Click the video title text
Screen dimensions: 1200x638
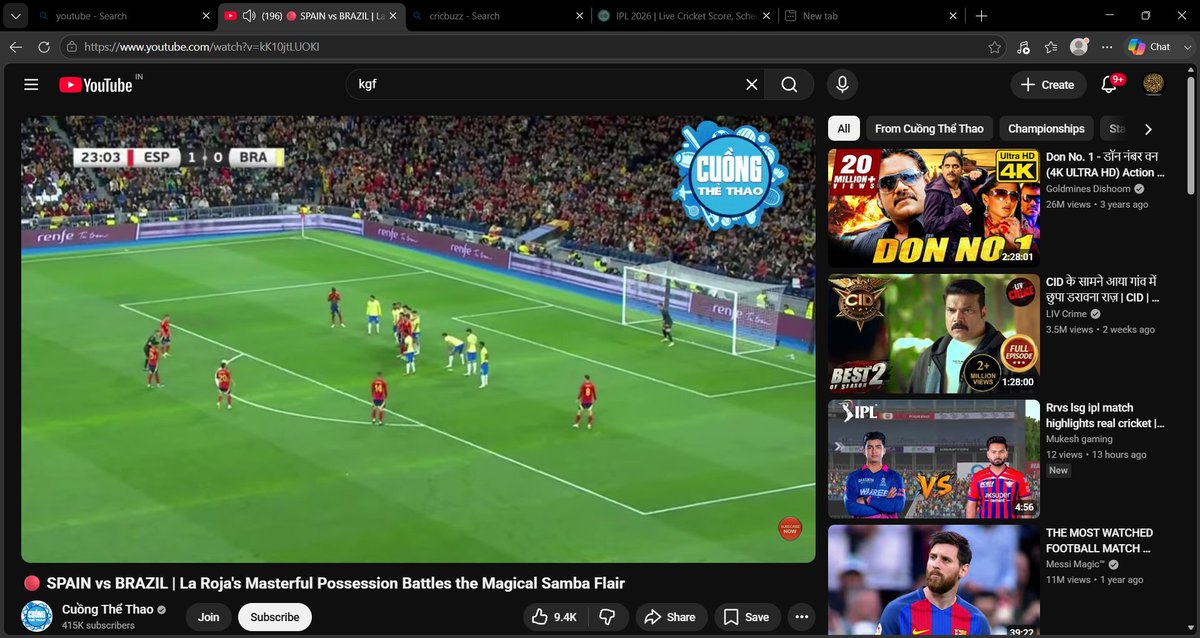click(336, 583)
